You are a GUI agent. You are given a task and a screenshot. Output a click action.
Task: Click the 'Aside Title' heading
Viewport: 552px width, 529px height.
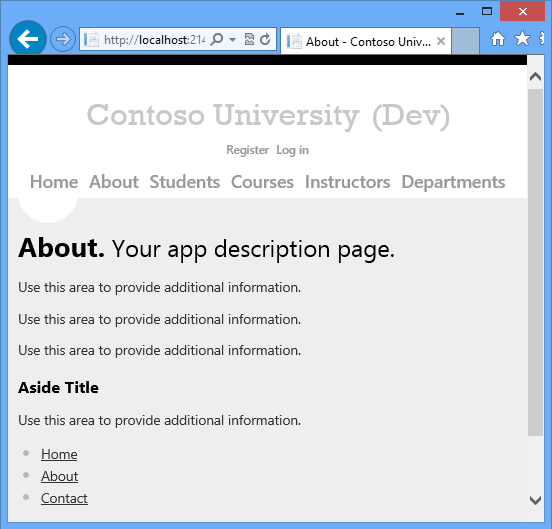coord(58,388)
